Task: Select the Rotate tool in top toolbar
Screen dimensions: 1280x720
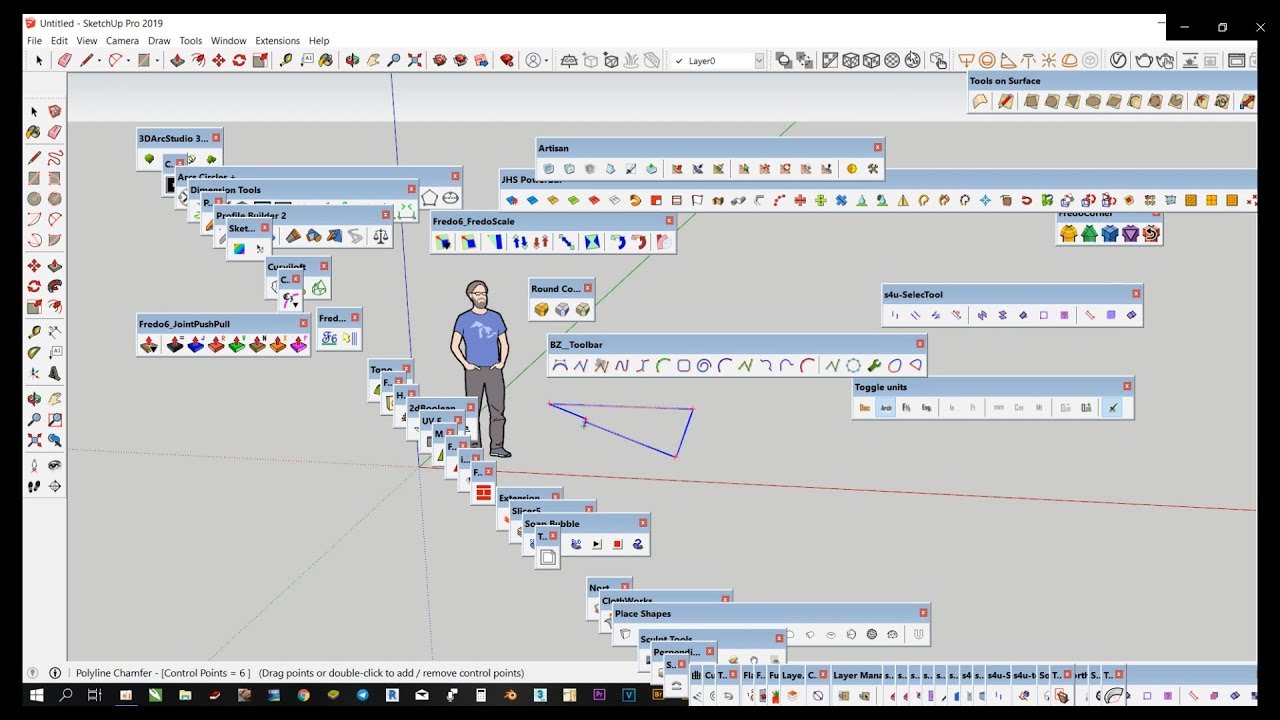Action: (239, 61)
